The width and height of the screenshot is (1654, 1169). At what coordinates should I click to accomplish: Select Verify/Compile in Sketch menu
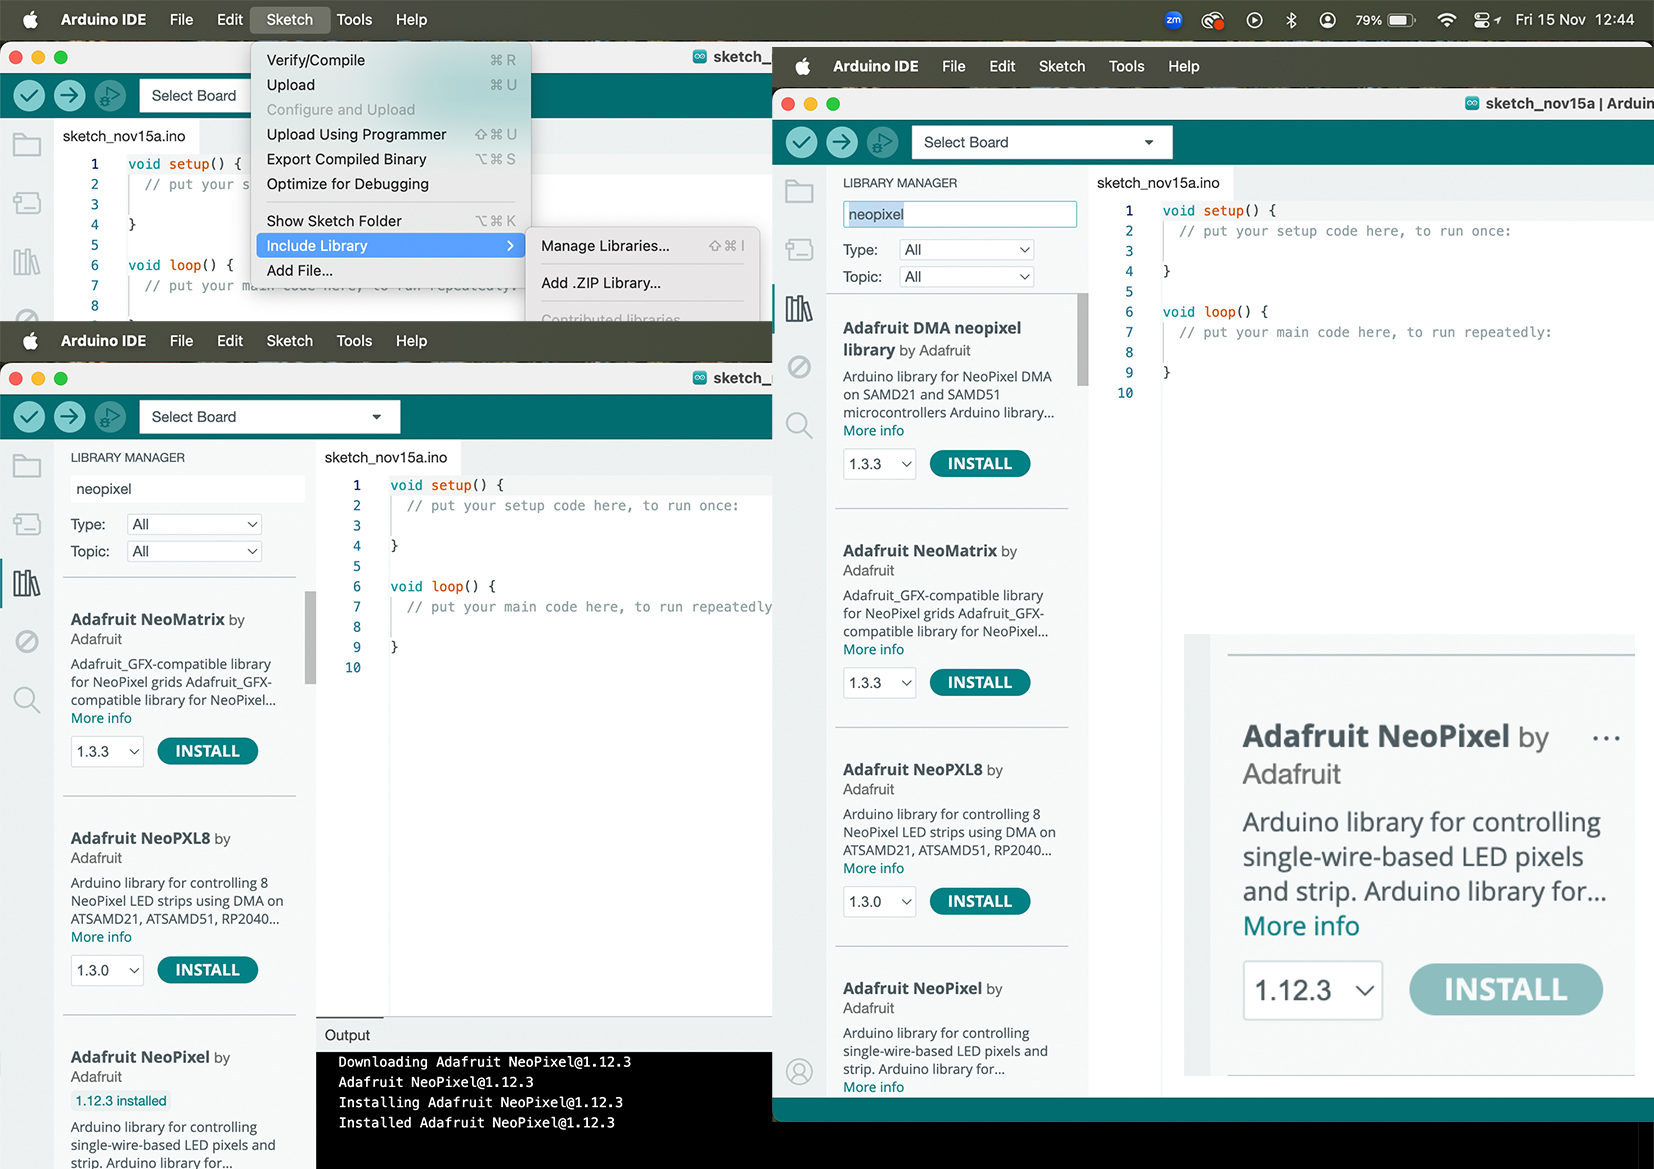click(391, 60)
